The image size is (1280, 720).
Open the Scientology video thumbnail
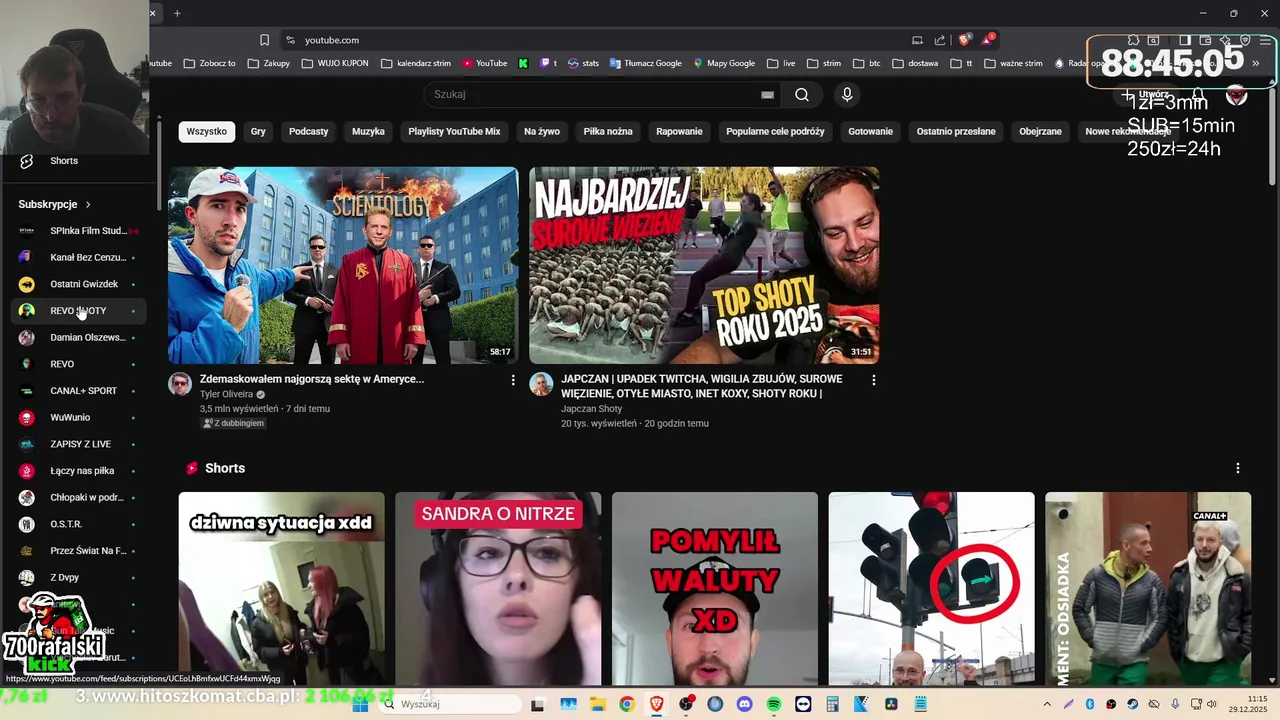[343, 265]
